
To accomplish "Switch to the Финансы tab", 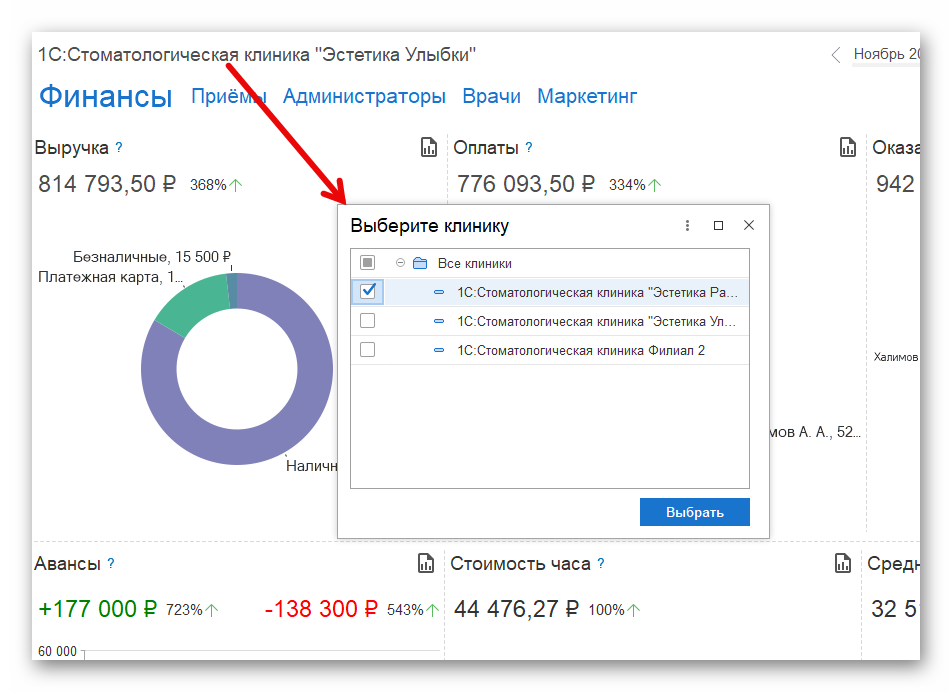I will pos(106,96).
